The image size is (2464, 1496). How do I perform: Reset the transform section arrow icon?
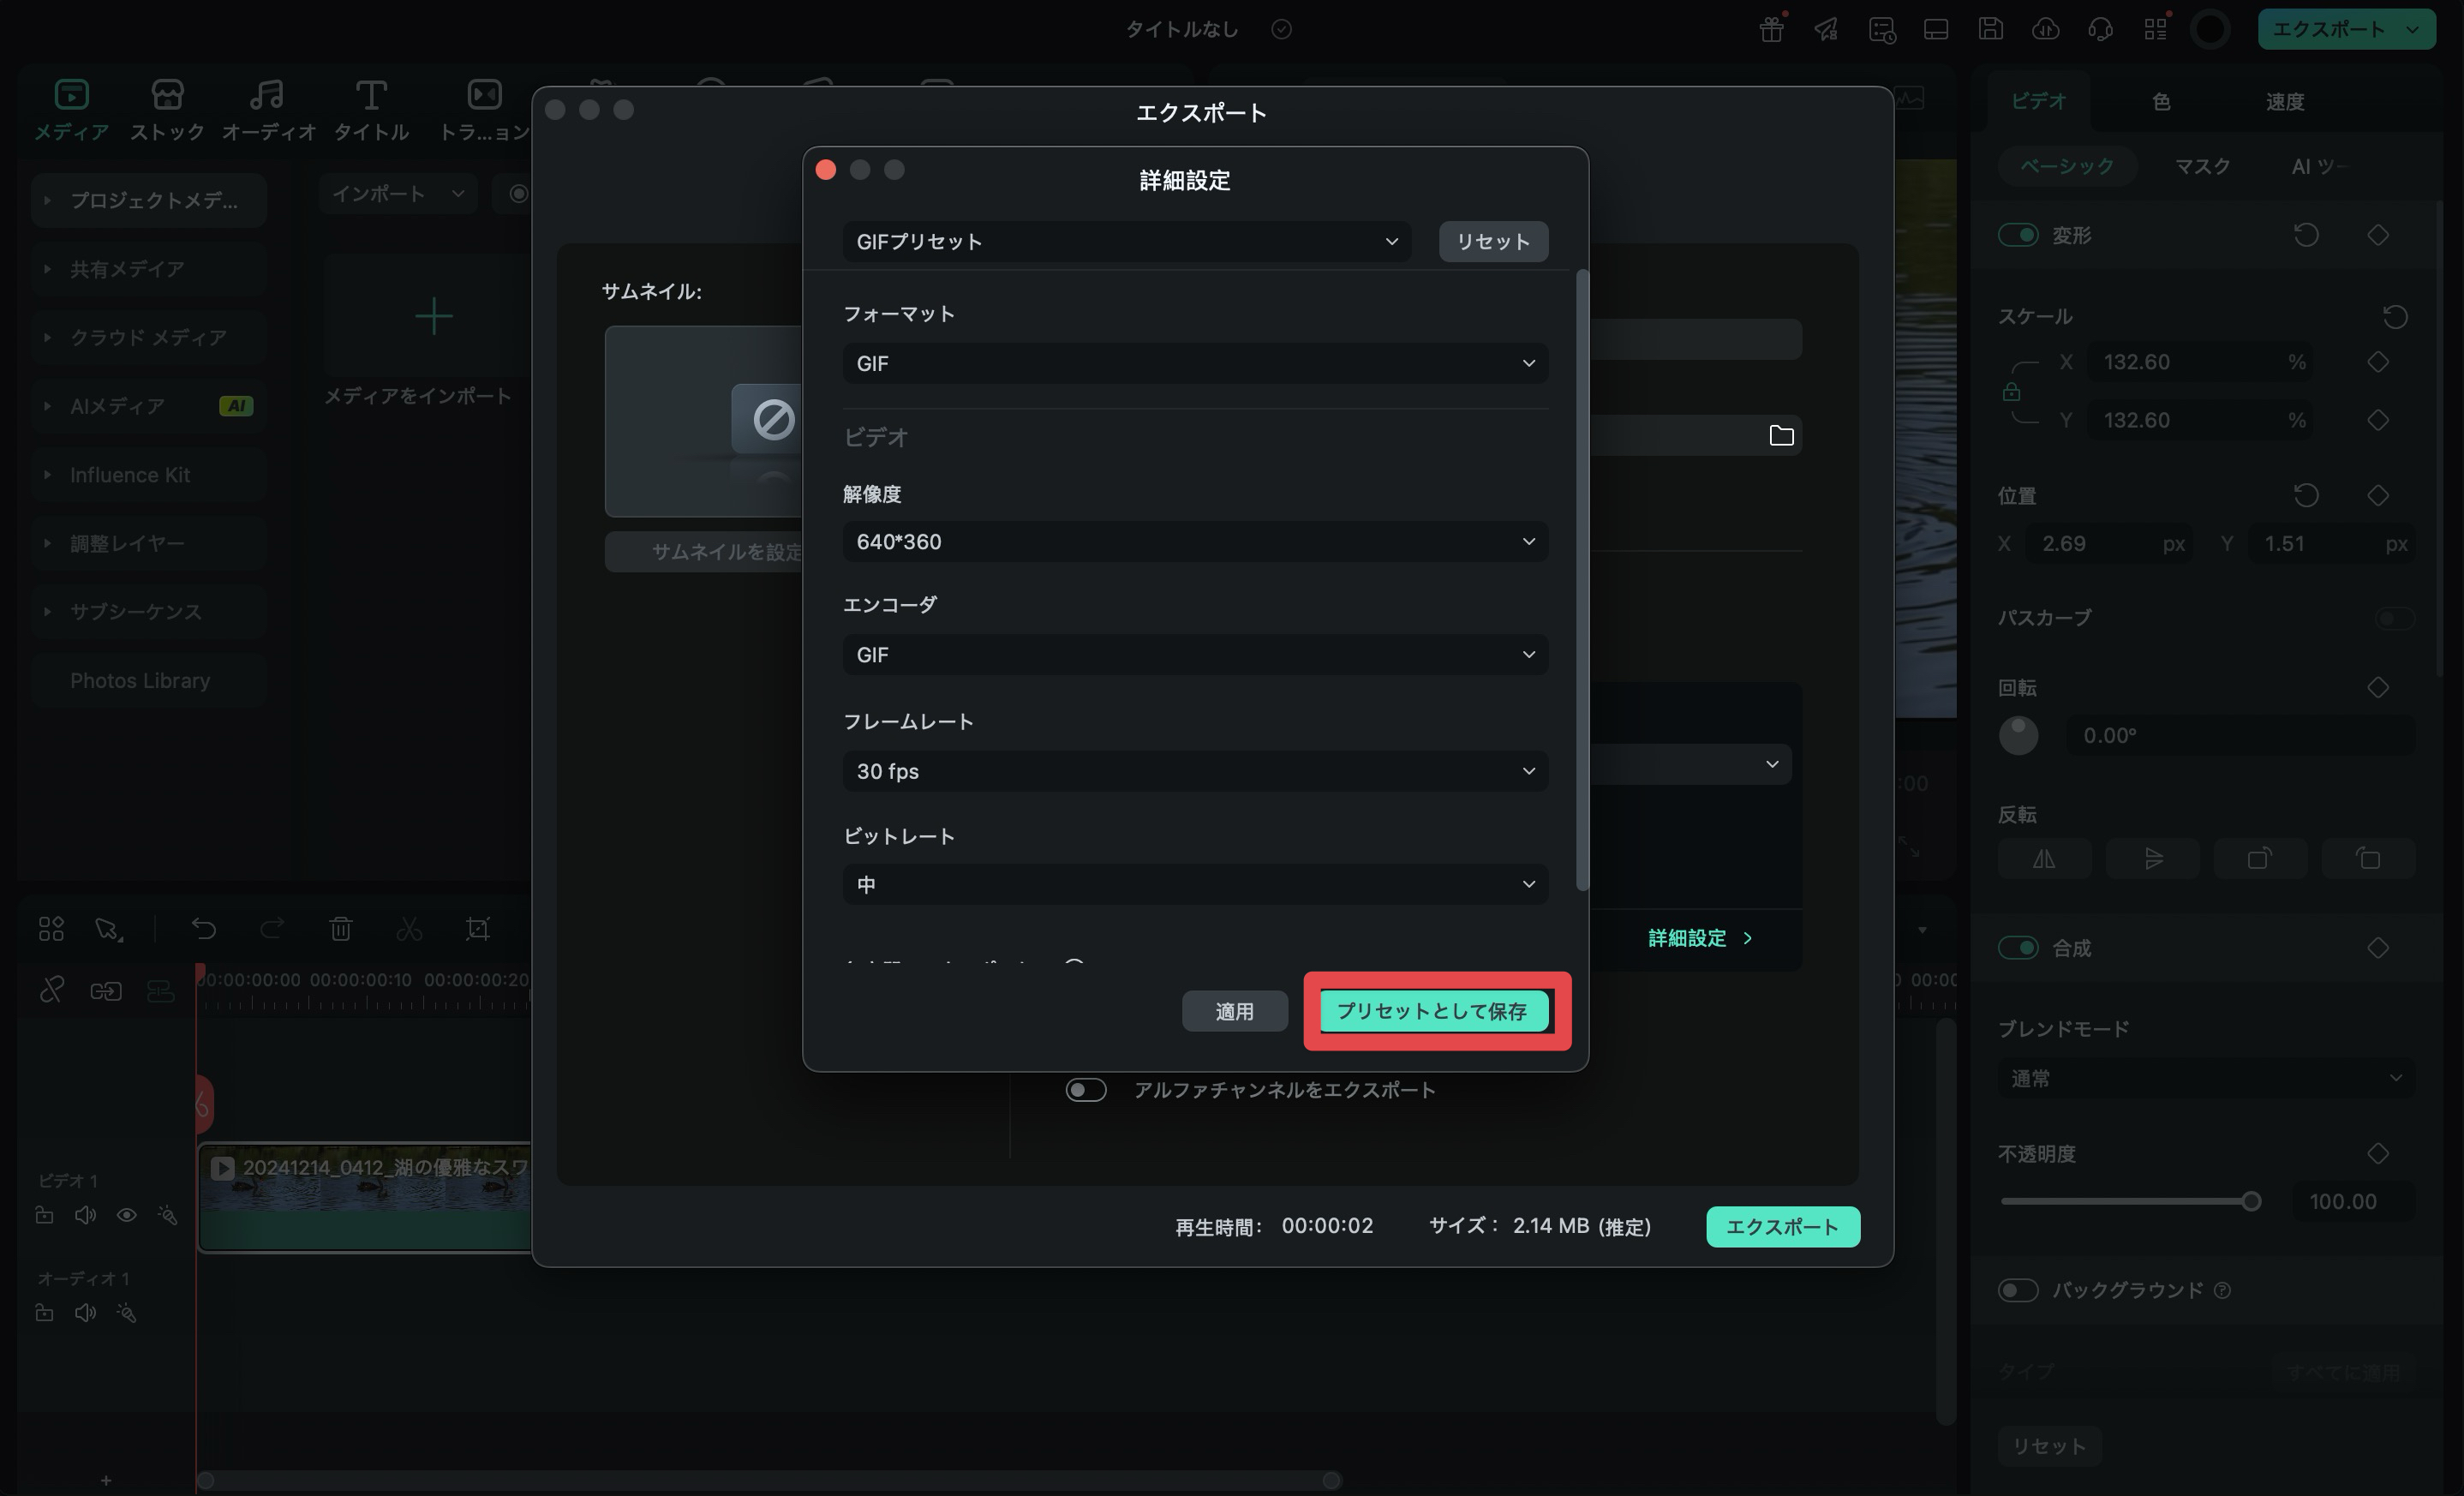coord(2306,235)
